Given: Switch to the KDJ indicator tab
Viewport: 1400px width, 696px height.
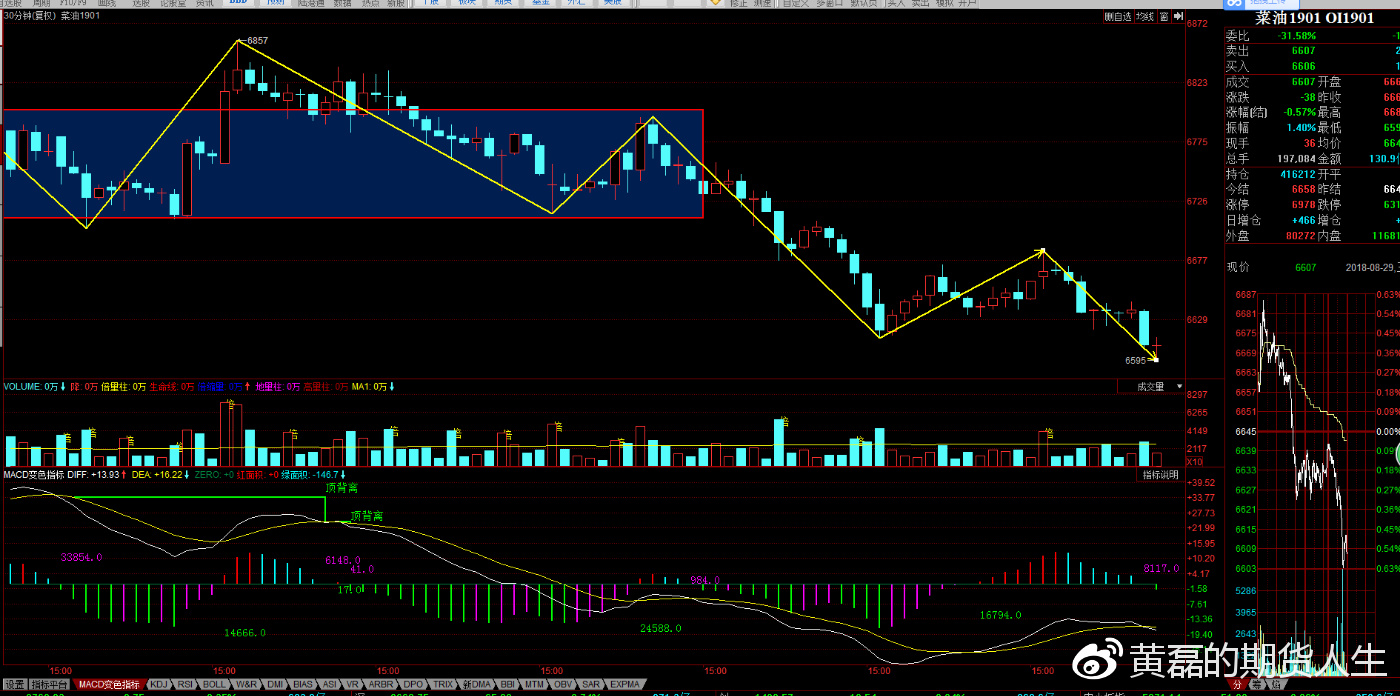Looking at the screenshot, I should (x=159, y=684).
